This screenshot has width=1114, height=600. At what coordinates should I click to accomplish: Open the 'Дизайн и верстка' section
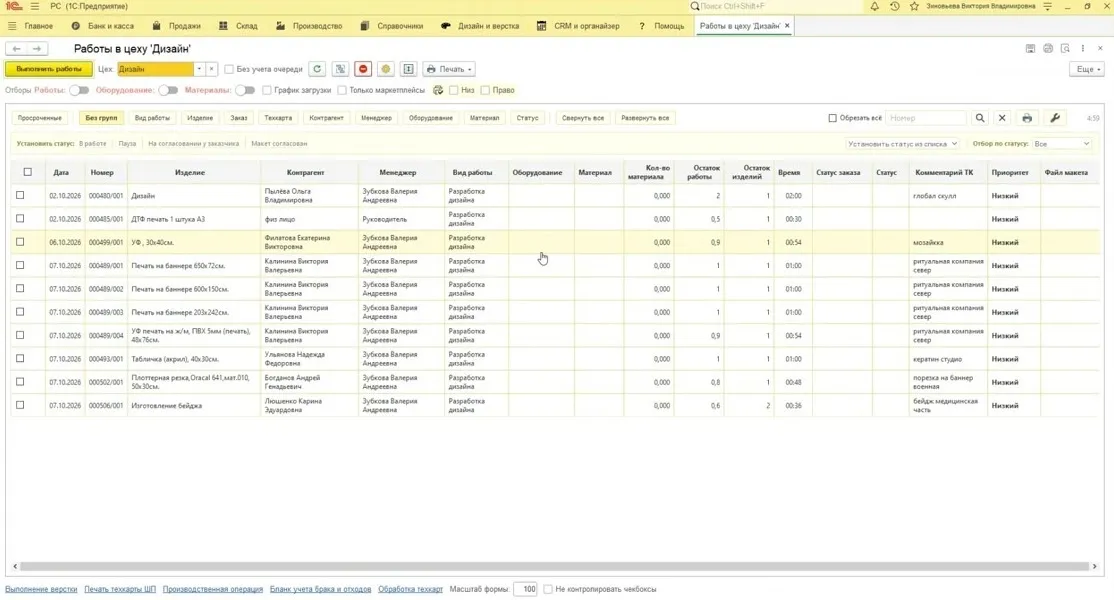coord(480,26)
